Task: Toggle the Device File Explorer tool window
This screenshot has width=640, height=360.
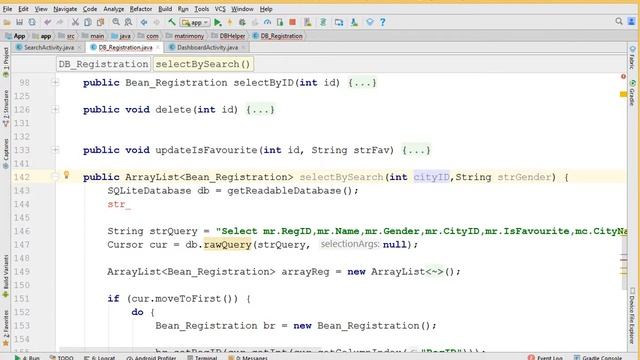Action: point(632,316)
